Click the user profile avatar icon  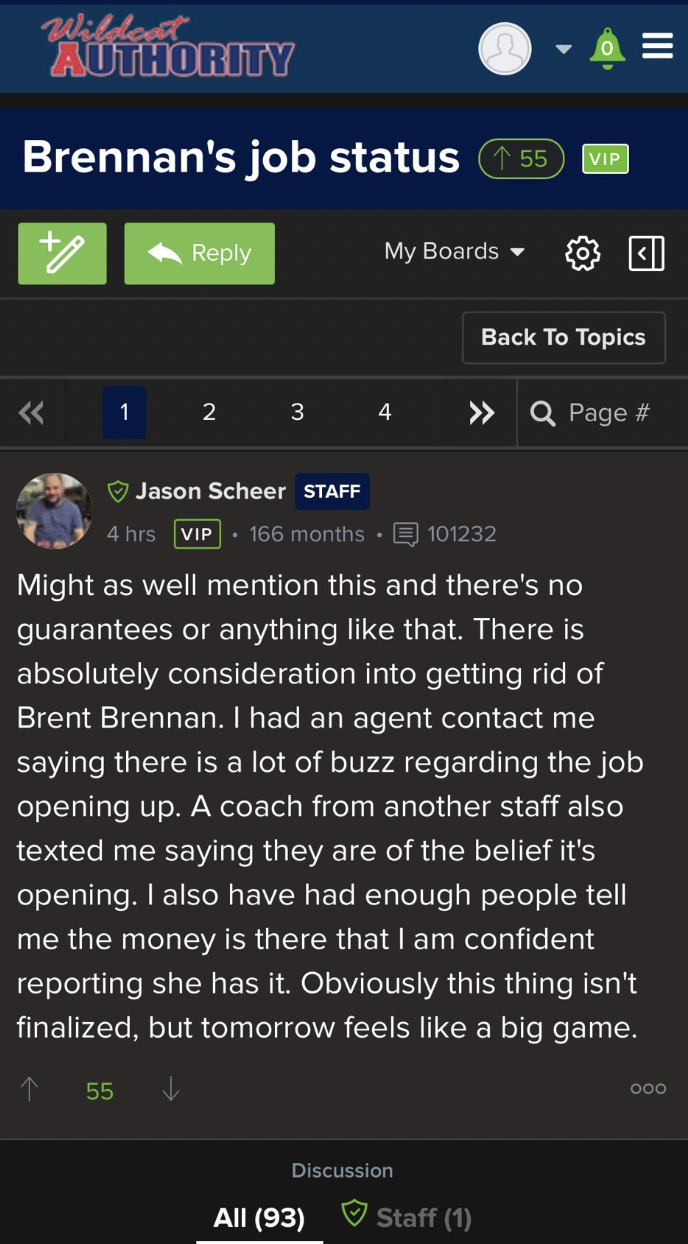505,48
